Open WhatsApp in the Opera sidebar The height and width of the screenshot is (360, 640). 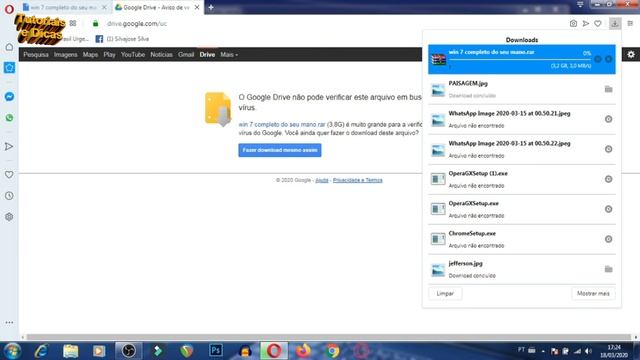pyautogui.click(x=9, y=118)
